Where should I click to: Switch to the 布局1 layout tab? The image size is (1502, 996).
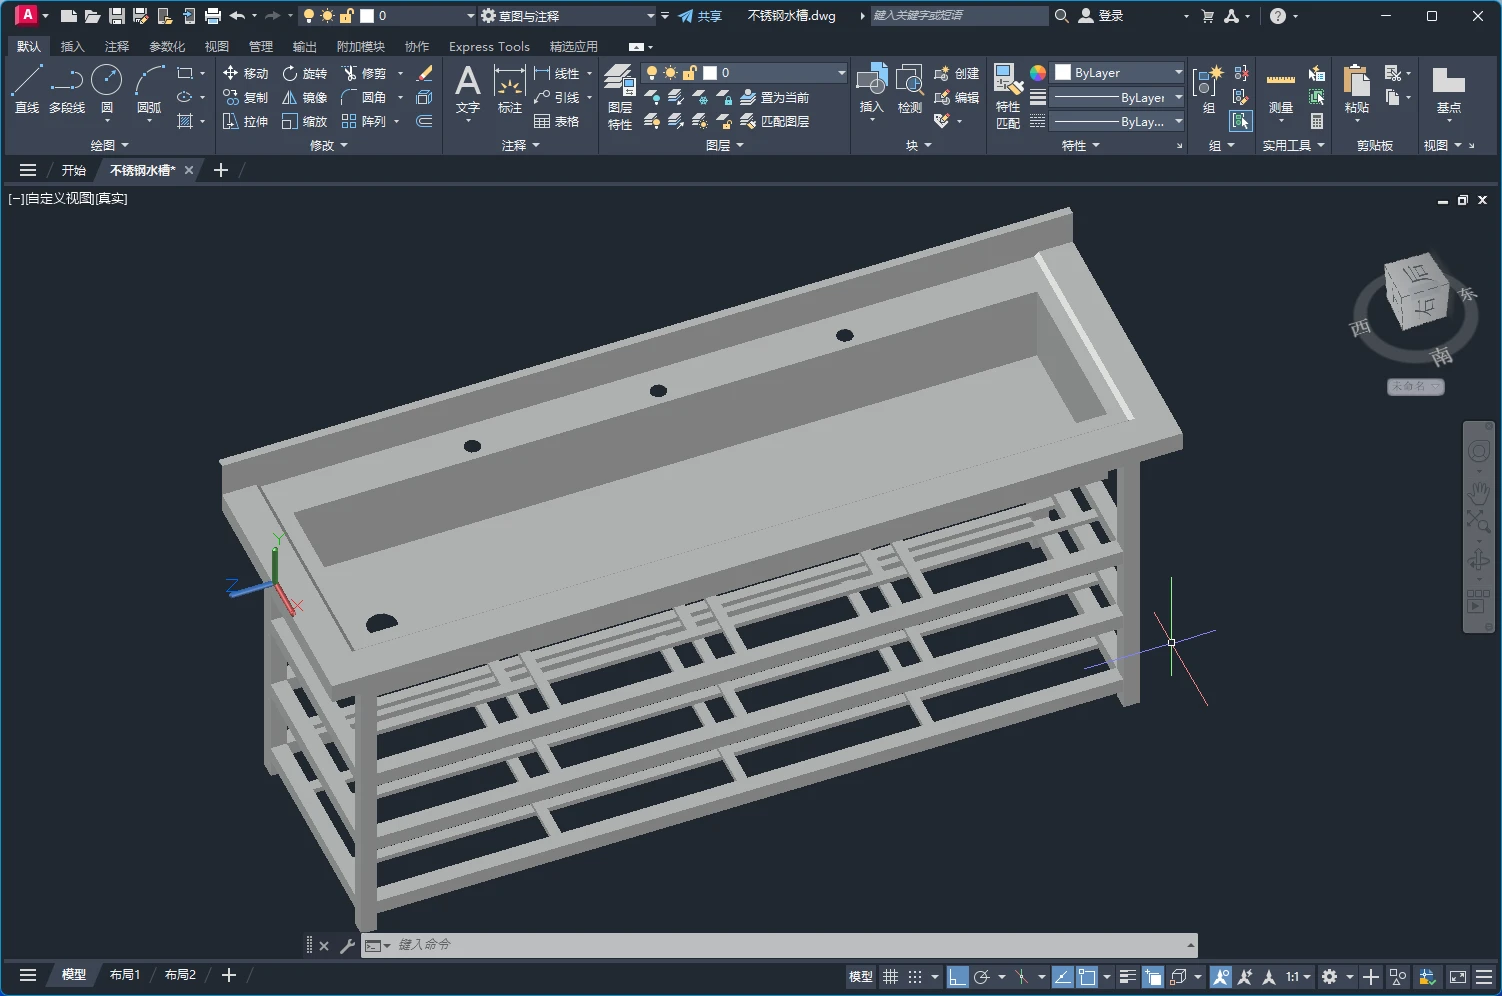[125, 975]
